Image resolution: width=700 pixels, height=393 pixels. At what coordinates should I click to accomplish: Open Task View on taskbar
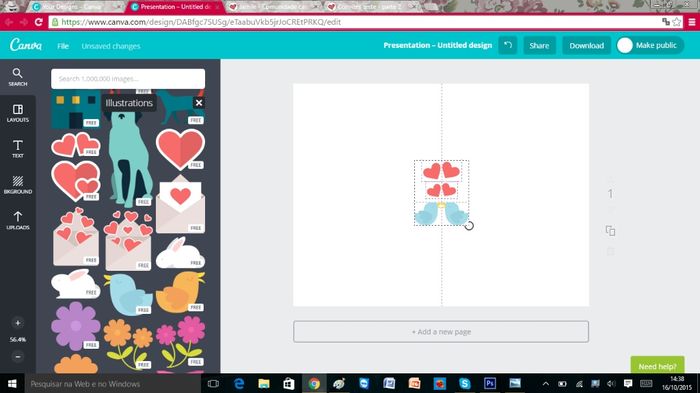(213, 384)
